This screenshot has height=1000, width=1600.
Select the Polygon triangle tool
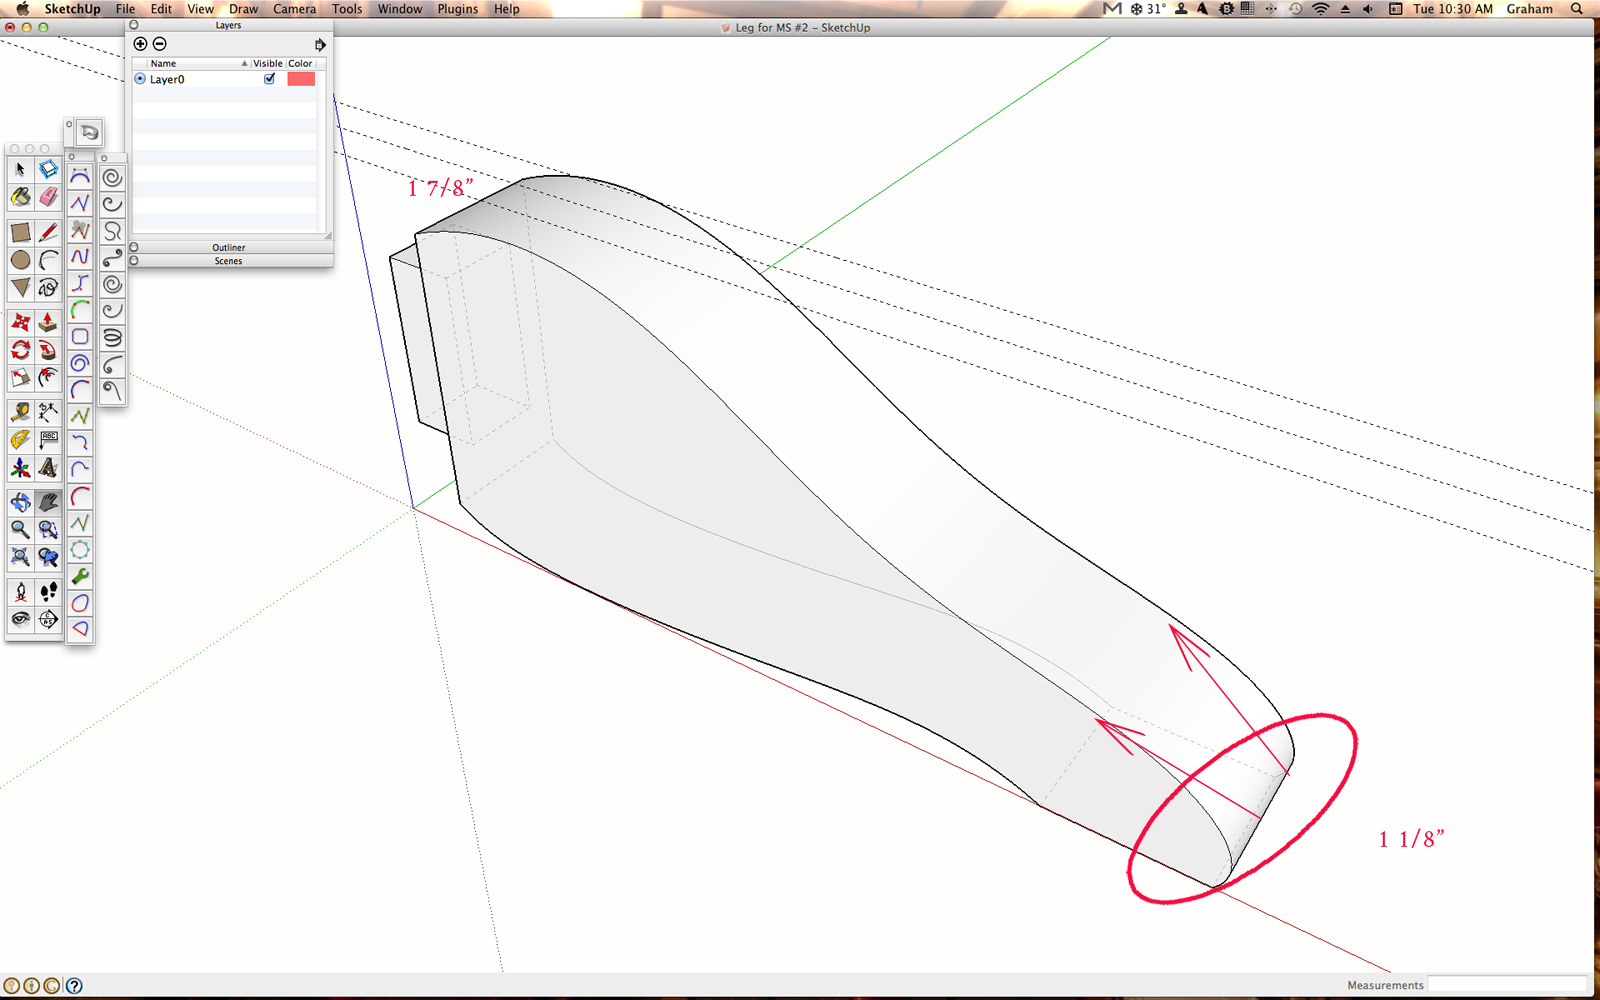pos(20,288)
